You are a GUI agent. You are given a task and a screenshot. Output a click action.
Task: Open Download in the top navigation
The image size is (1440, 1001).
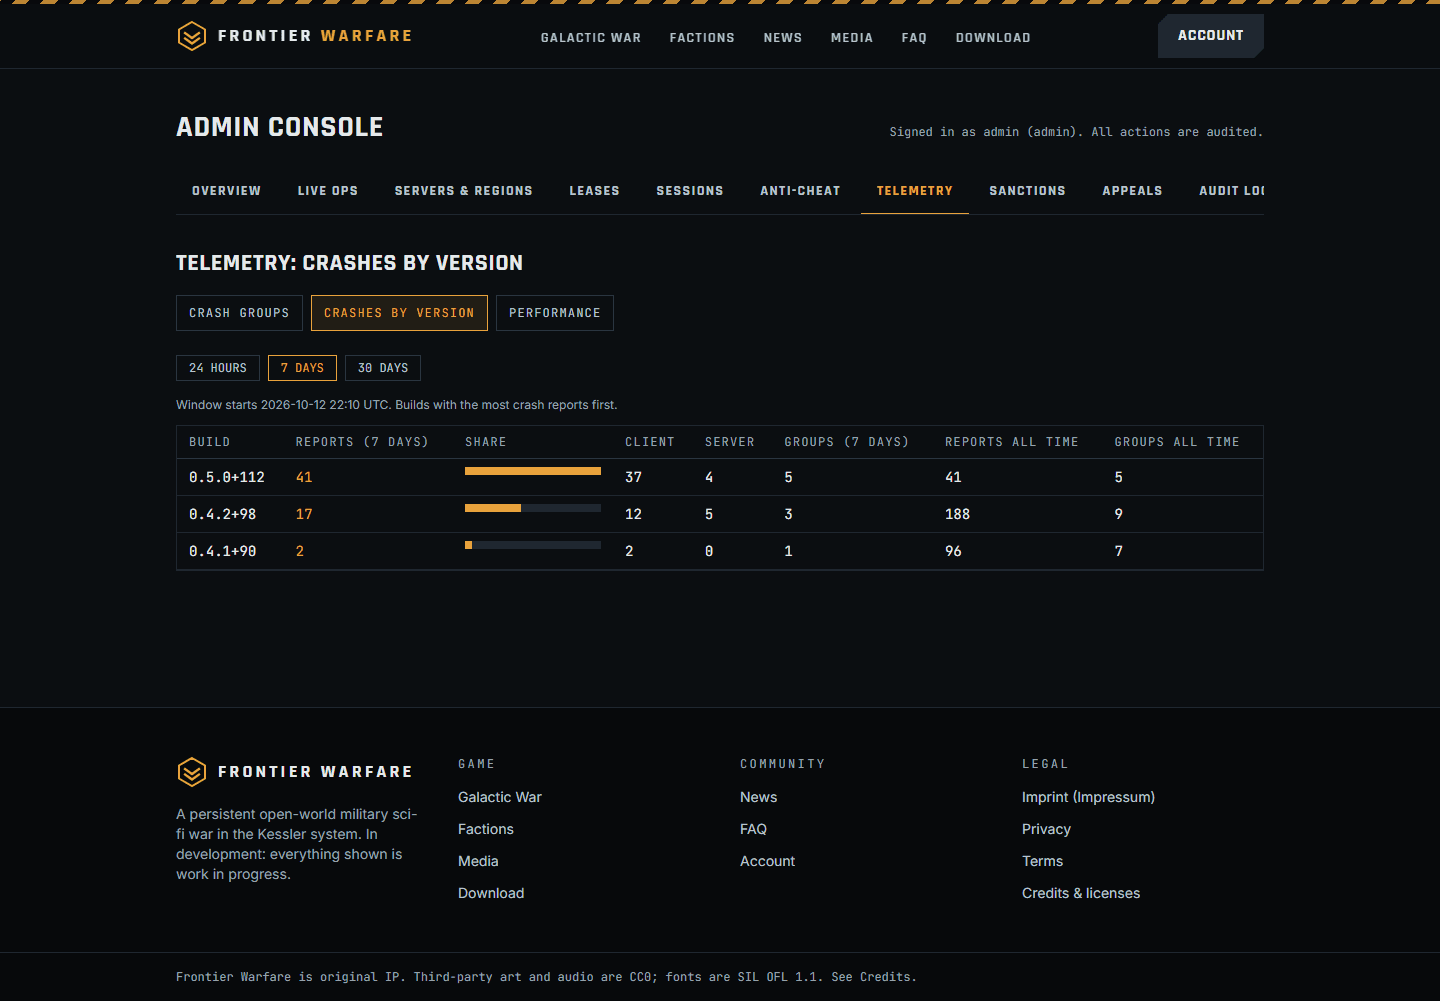tap(993, 38)
